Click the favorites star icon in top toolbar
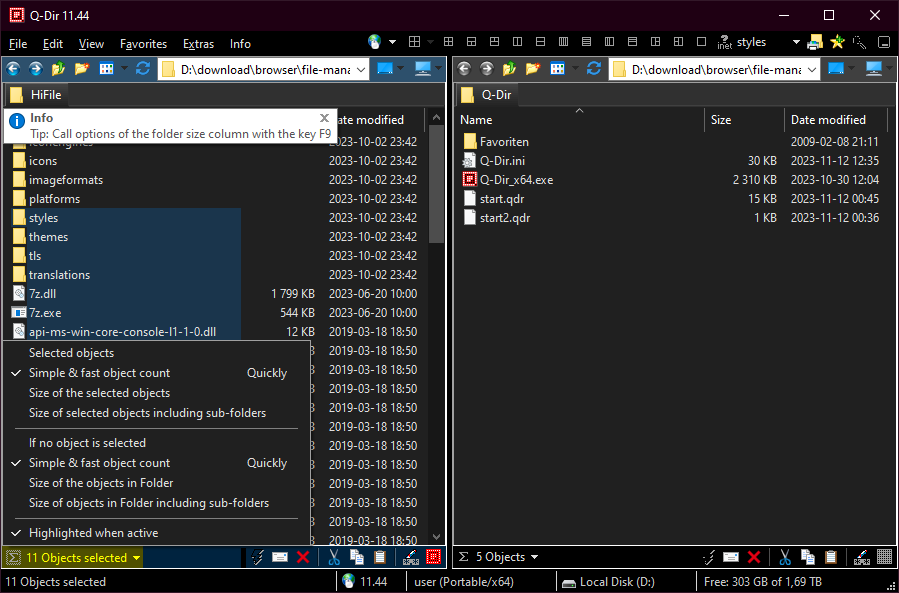The image size is (899, 593). pos(837,42)
